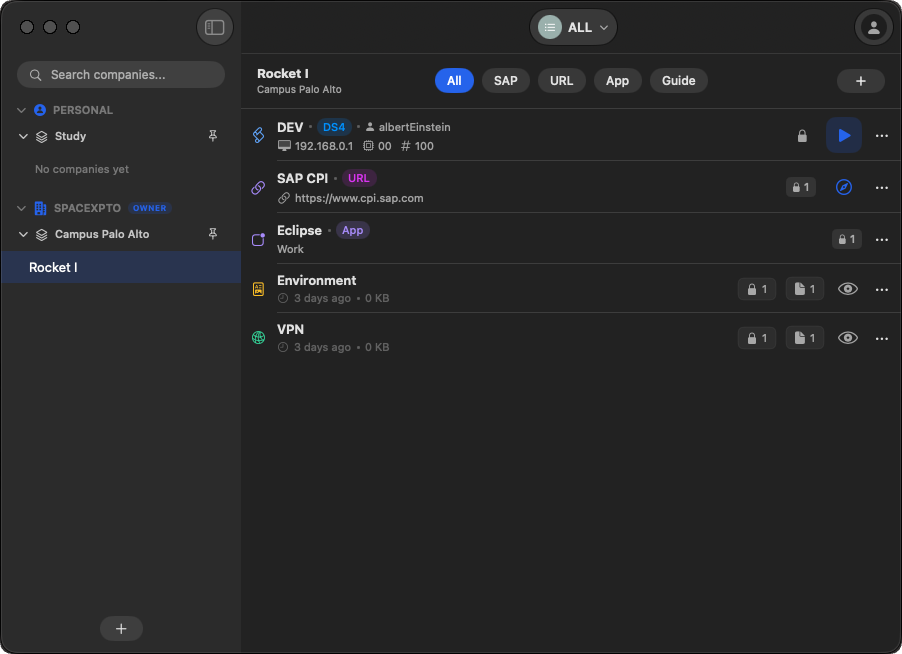Open credentials badge for Eclipse
This screenshot has width=902, height=654.
point(847,239)
